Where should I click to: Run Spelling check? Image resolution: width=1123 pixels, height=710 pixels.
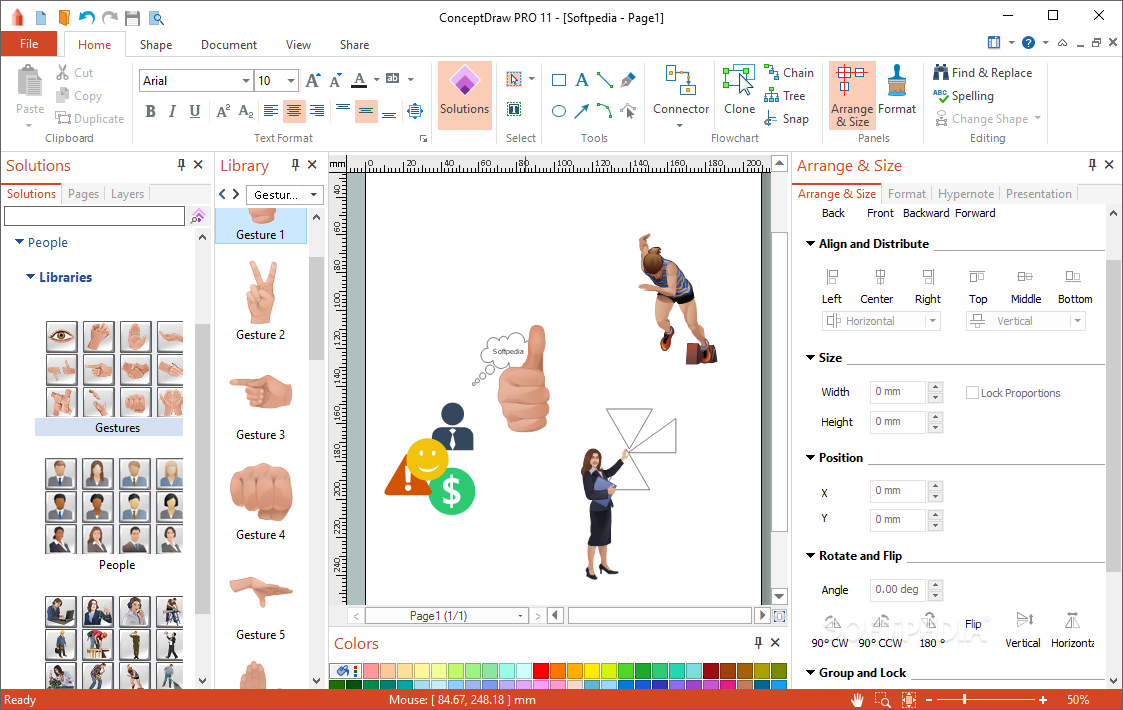click(x=963, y=95)
